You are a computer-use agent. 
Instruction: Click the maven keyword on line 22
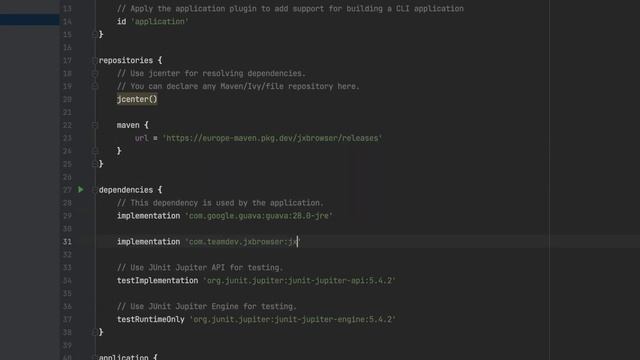[128, 125]
